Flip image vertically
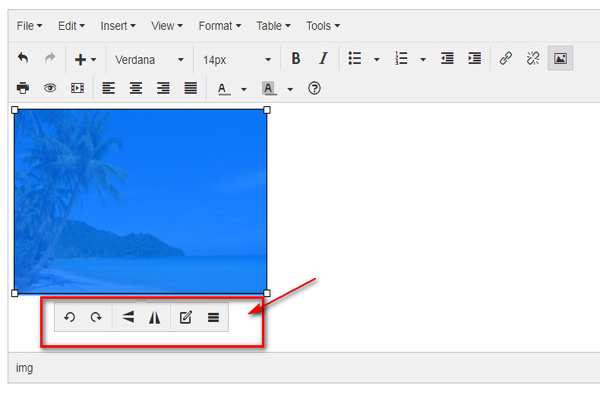The height and width of the screenshot is (400, 600). coord(128,317)
